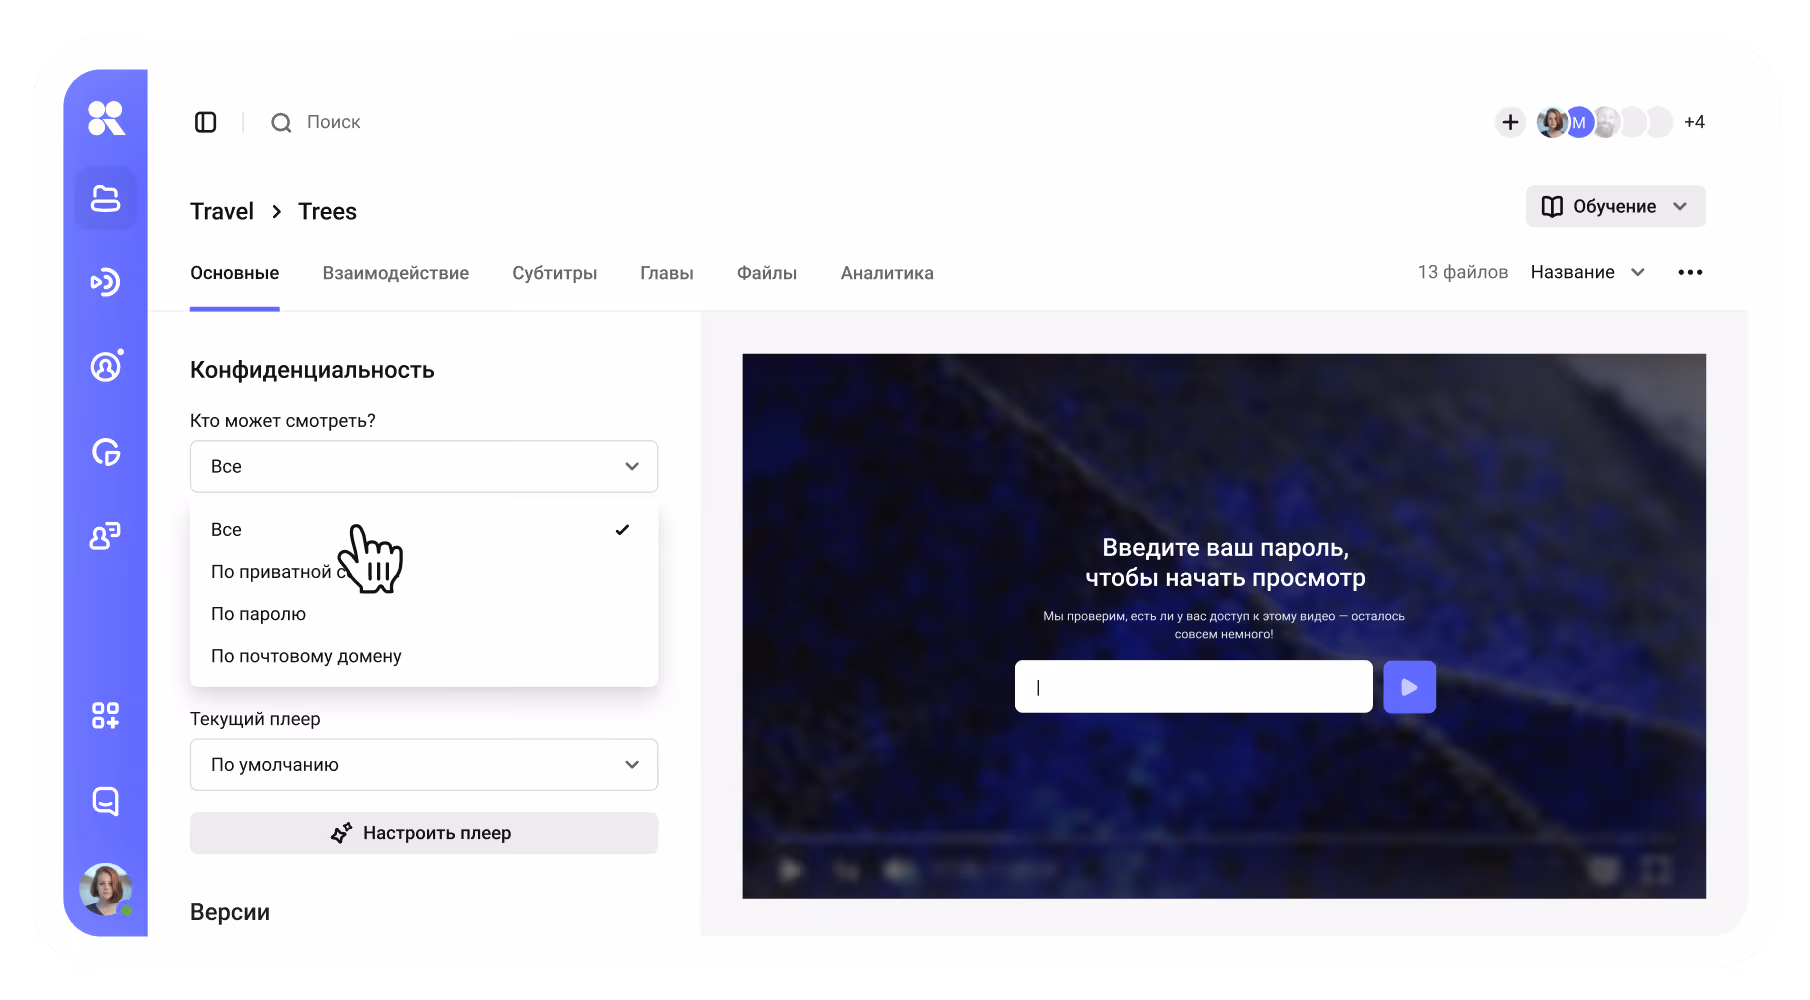Open the library storage icon in sidebar

tap(105, 198)
